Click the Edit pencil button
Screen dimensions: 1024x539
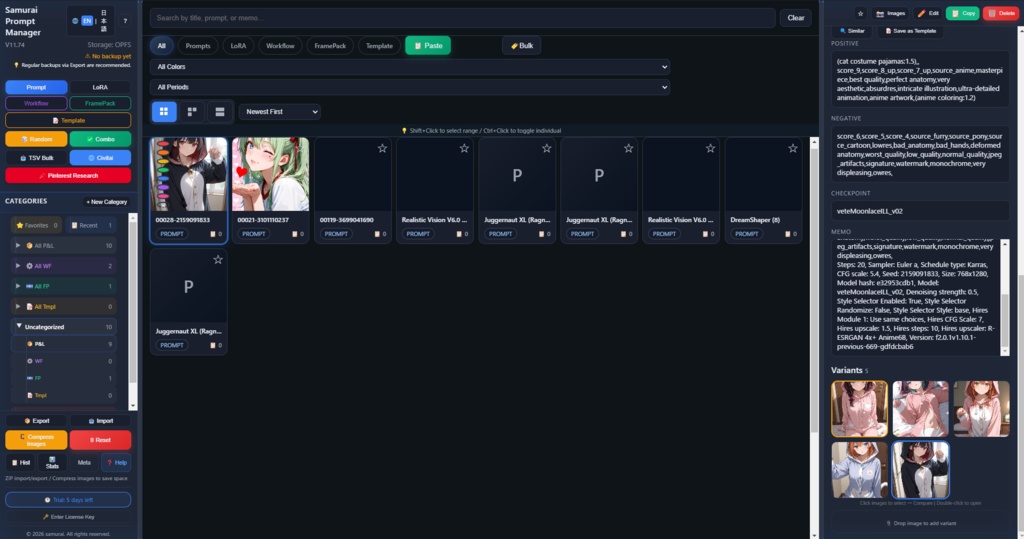coord(928,13)
